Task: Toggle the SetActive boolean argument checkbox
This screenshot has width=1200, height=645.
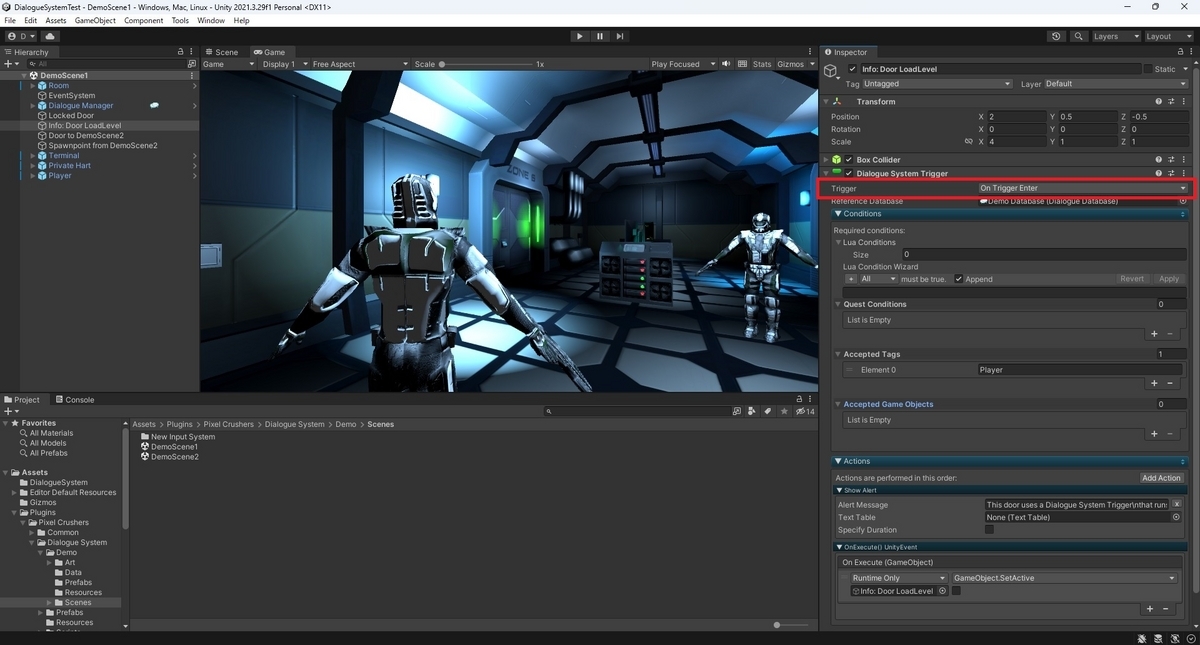Action: (956, 591)
